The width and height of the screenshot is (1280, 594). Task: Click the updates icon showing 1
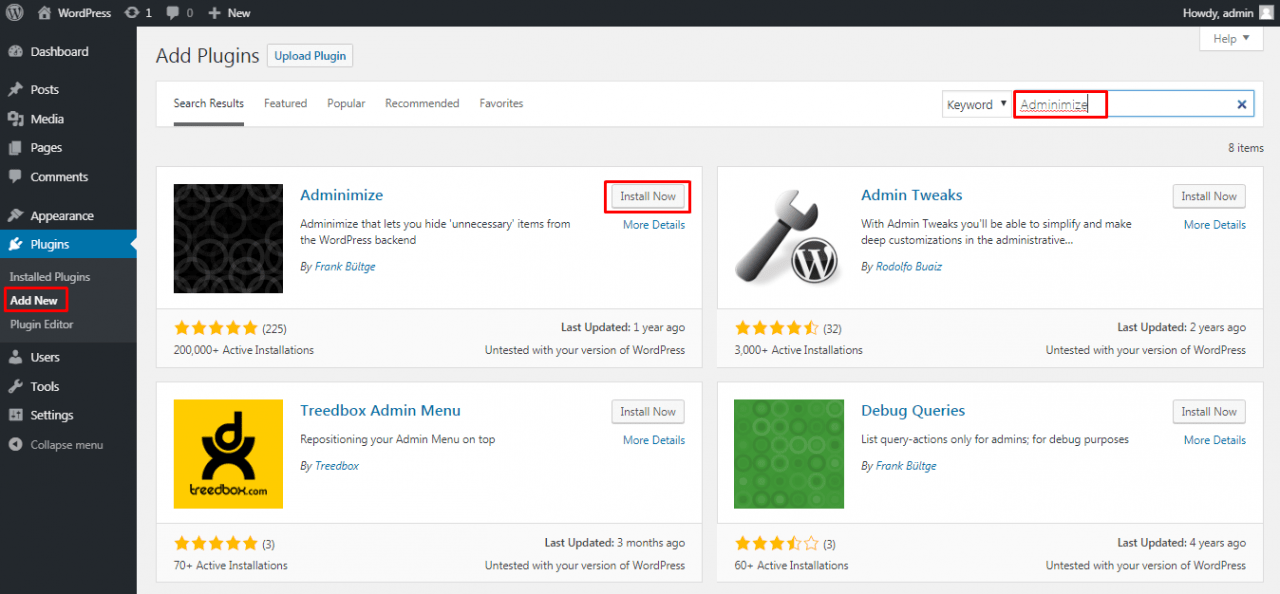[x=138, y=13]
